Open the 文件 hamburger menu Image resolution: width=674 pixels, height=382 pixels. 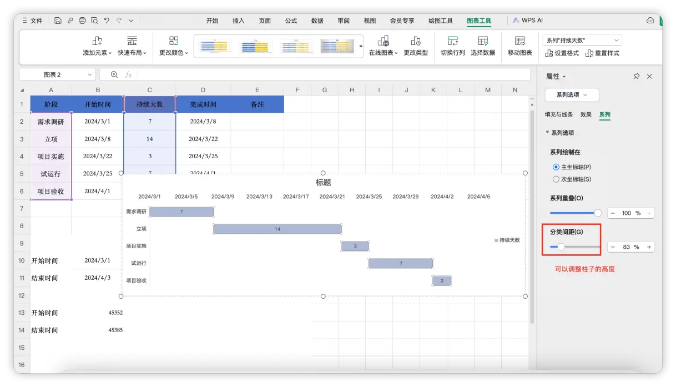32,21
